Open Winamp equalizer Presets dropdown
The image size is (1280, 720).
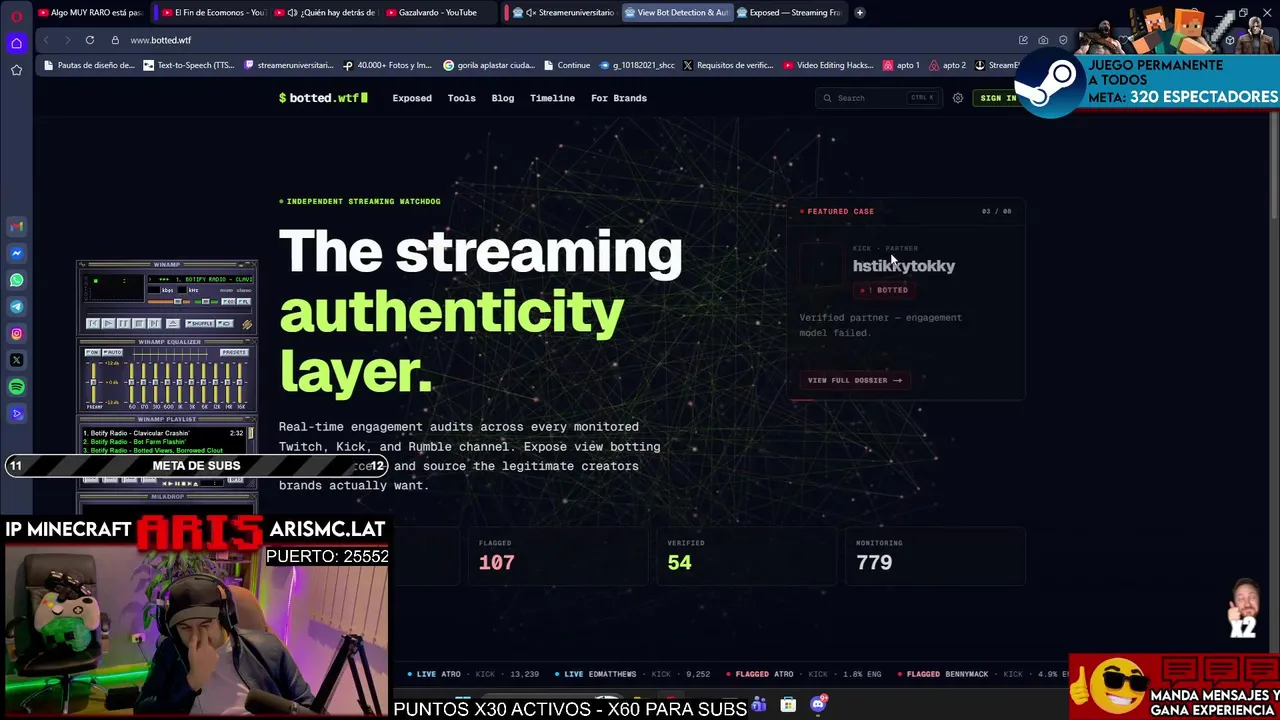coord(234,352)
